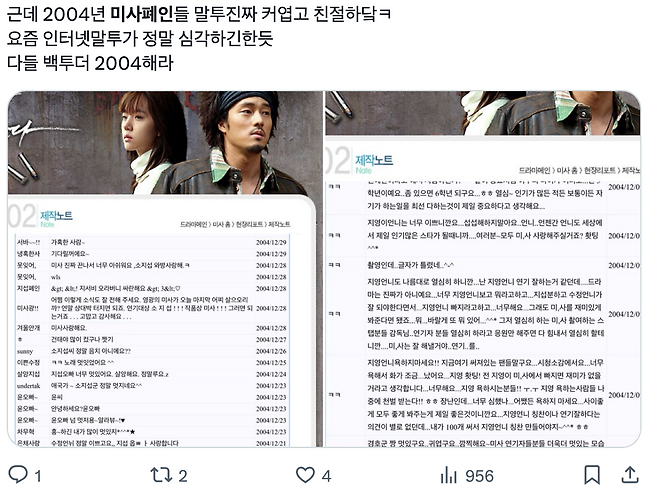Image resolution: width=658 pixels, height=497 pixels.
Task: Click the 다들 백투더 2004해라 text line
Action: (90, 63)
